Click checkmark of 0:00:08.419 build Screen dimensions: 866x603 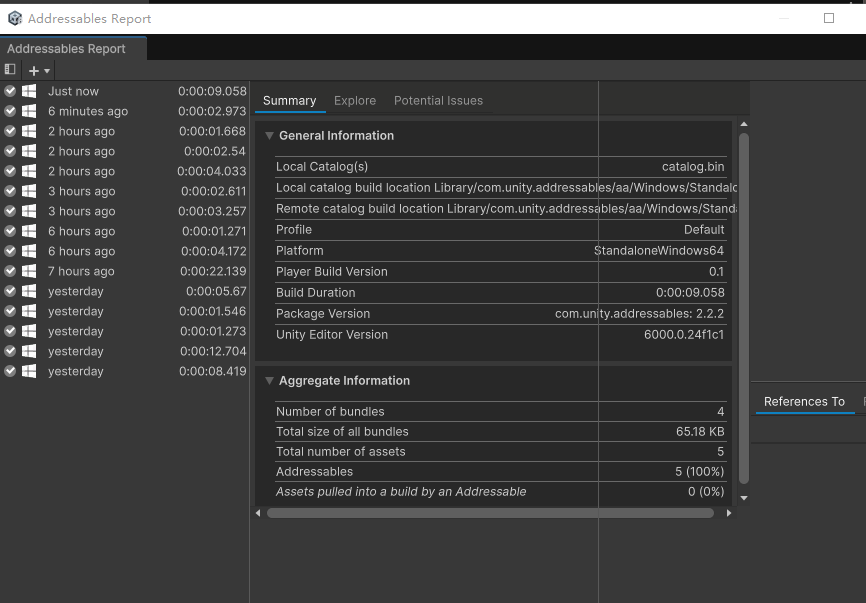(x=10, y=371)
